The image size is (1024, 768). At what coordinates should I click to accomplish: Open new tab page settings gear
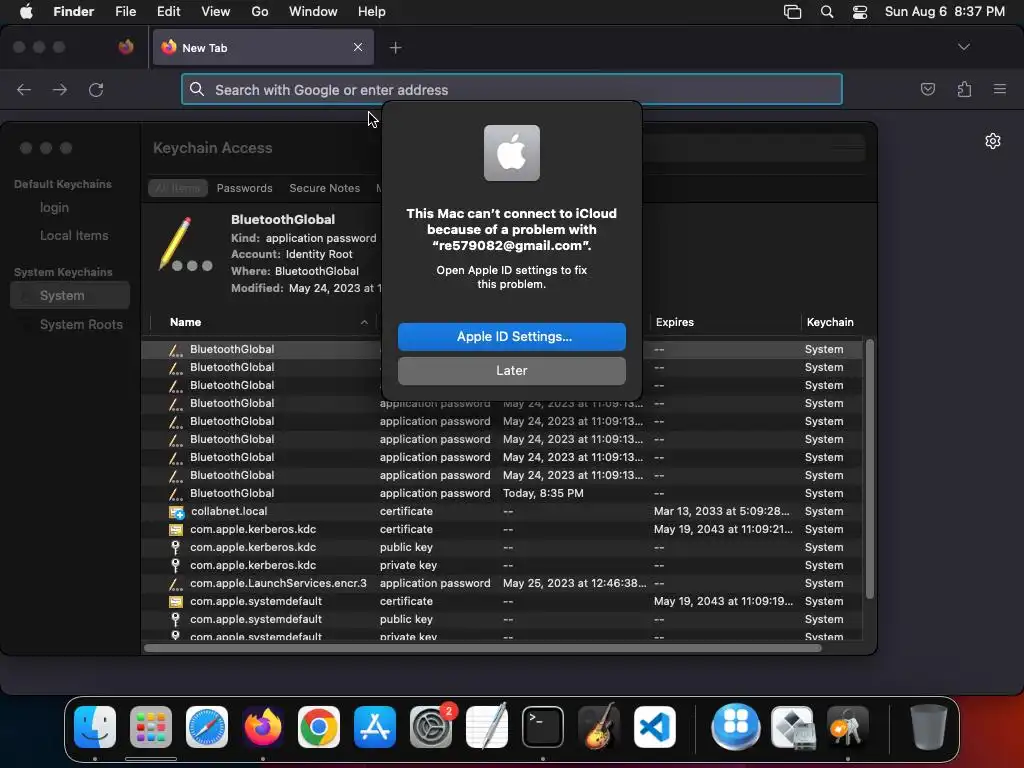(993, 141)
